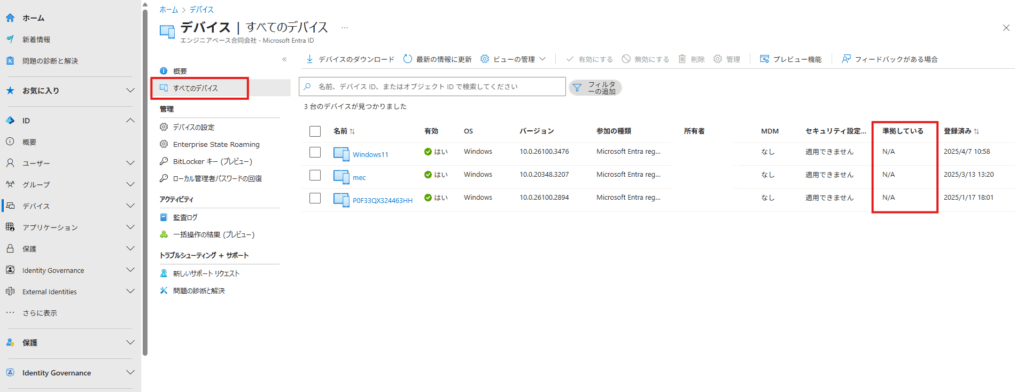The image size is (1024, 392).
Task: Click the デバイスの設定 gear icon
Action: (164, 127)
